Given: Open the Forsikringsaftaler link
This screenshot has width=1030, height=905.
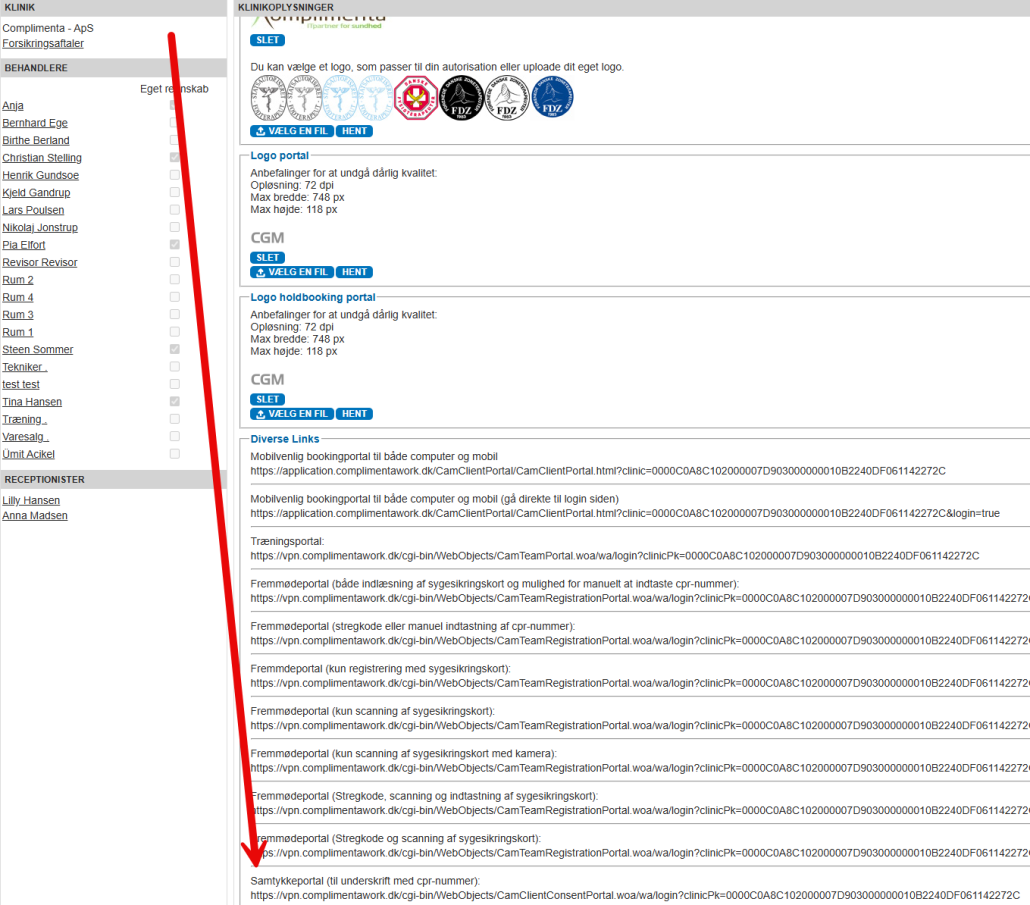Looking at the screenshot, I should tap(43, 44).
